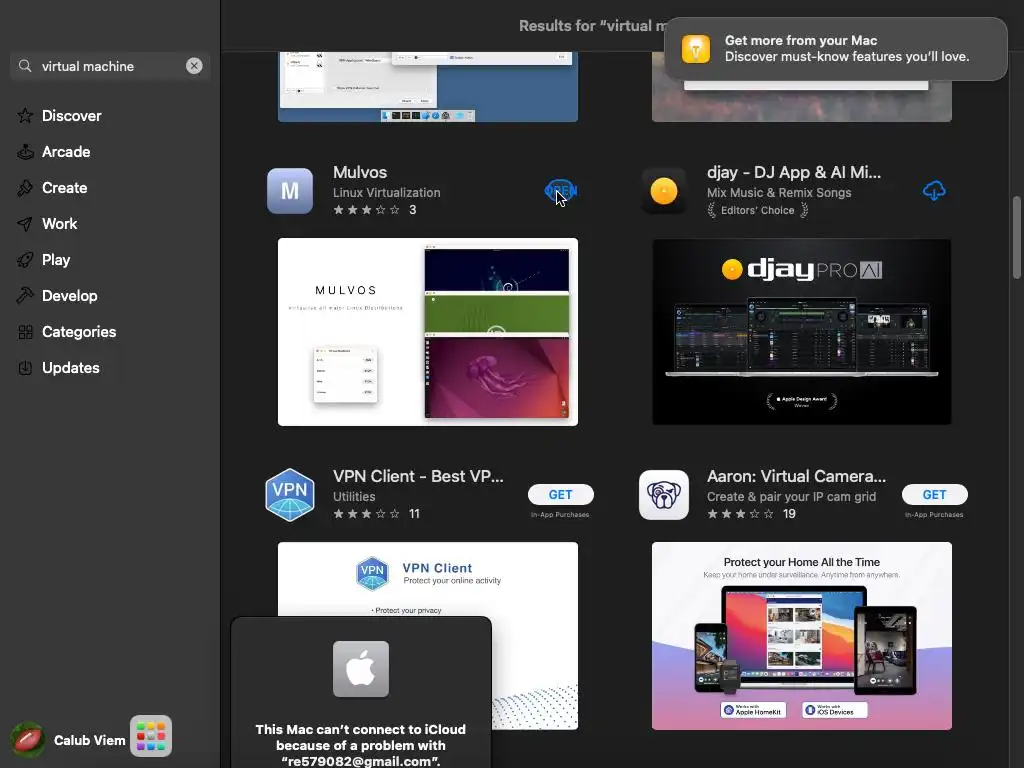The image size is (1024, 768).
Task: Open the Get more from your Mac notification
Action: click(x=835, y=49)
